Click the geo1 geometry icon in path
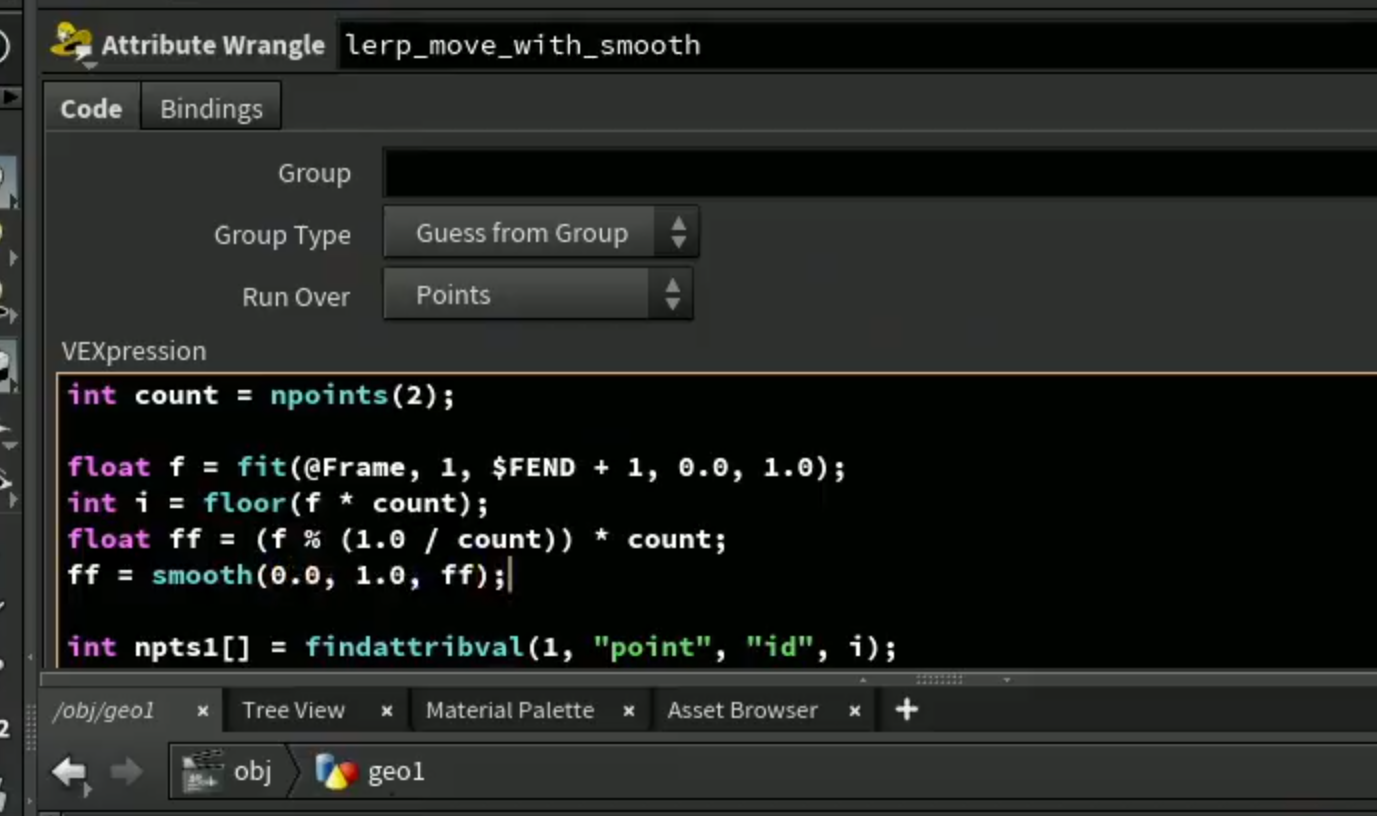The width and height of the screenshot is (1377, 816). tap(335, 772)
